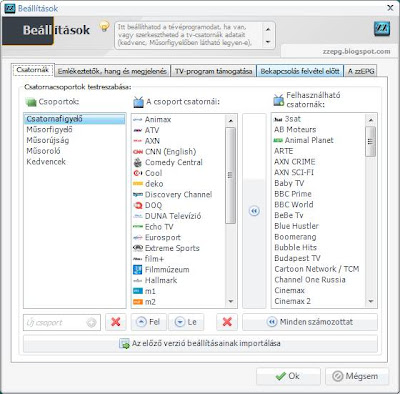Select the Műsorújság group
This screenshot has width=400, height=394.
(75, 140)
